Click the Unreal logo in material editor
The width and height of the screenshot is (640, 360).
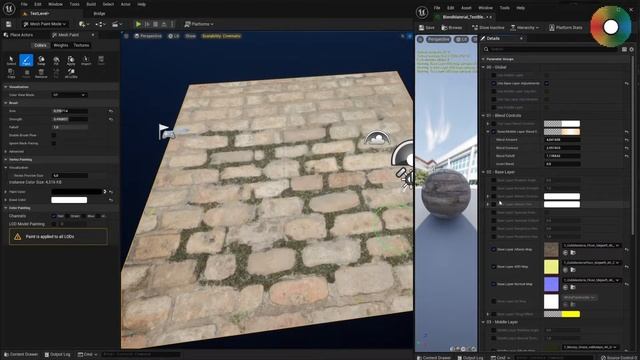pyautogui.click(x=422, y=12)
